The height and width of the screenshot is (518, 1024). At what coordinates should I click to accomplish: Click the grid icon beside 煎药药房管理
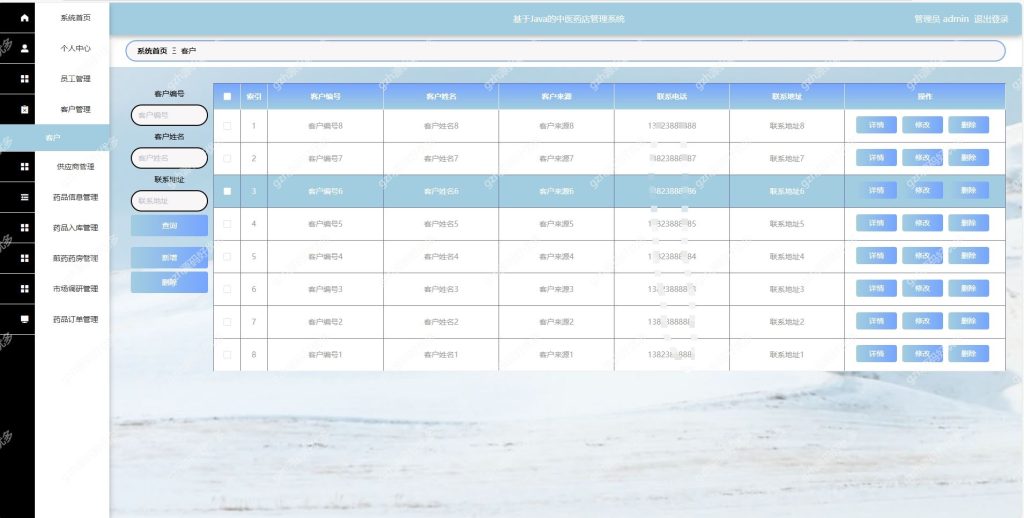[24, 258]
